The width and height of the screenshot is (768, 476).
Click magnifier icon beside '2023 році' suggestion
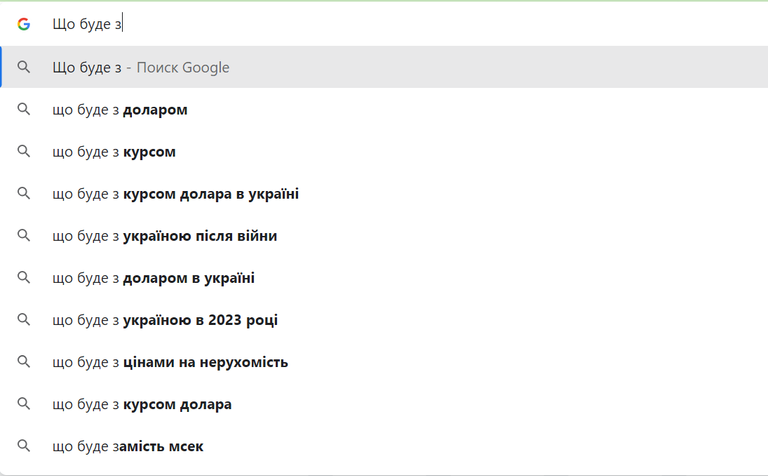(x=24, y=320)
